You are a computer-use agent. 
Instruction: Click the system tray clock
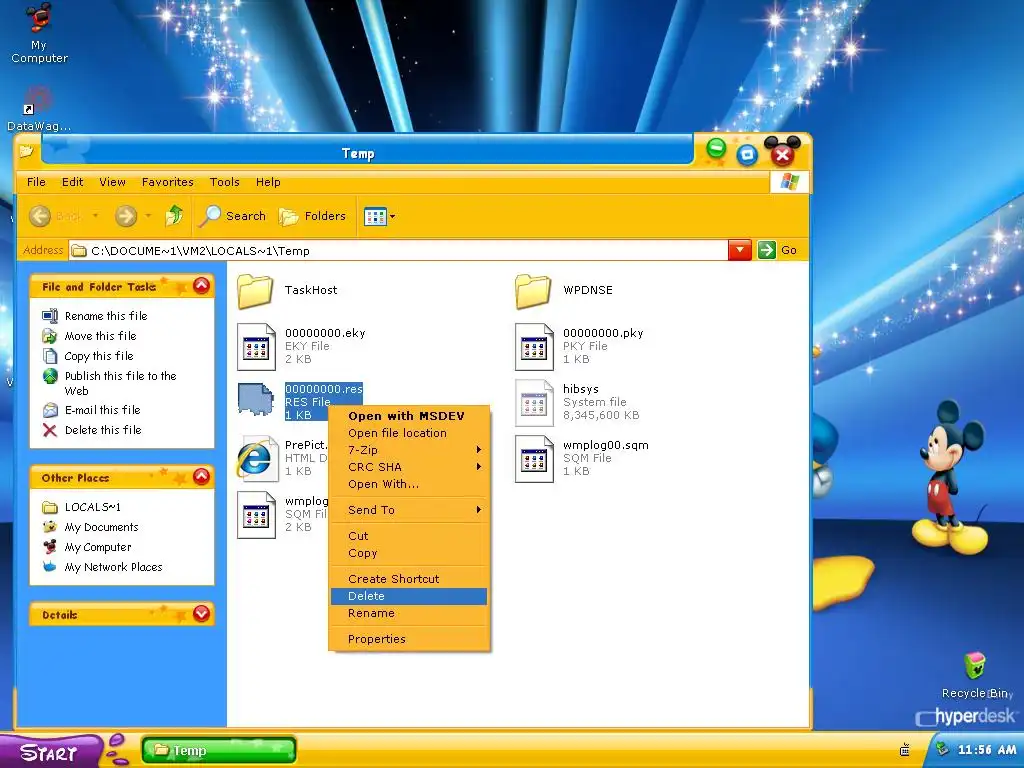click(x=987, y=750)
